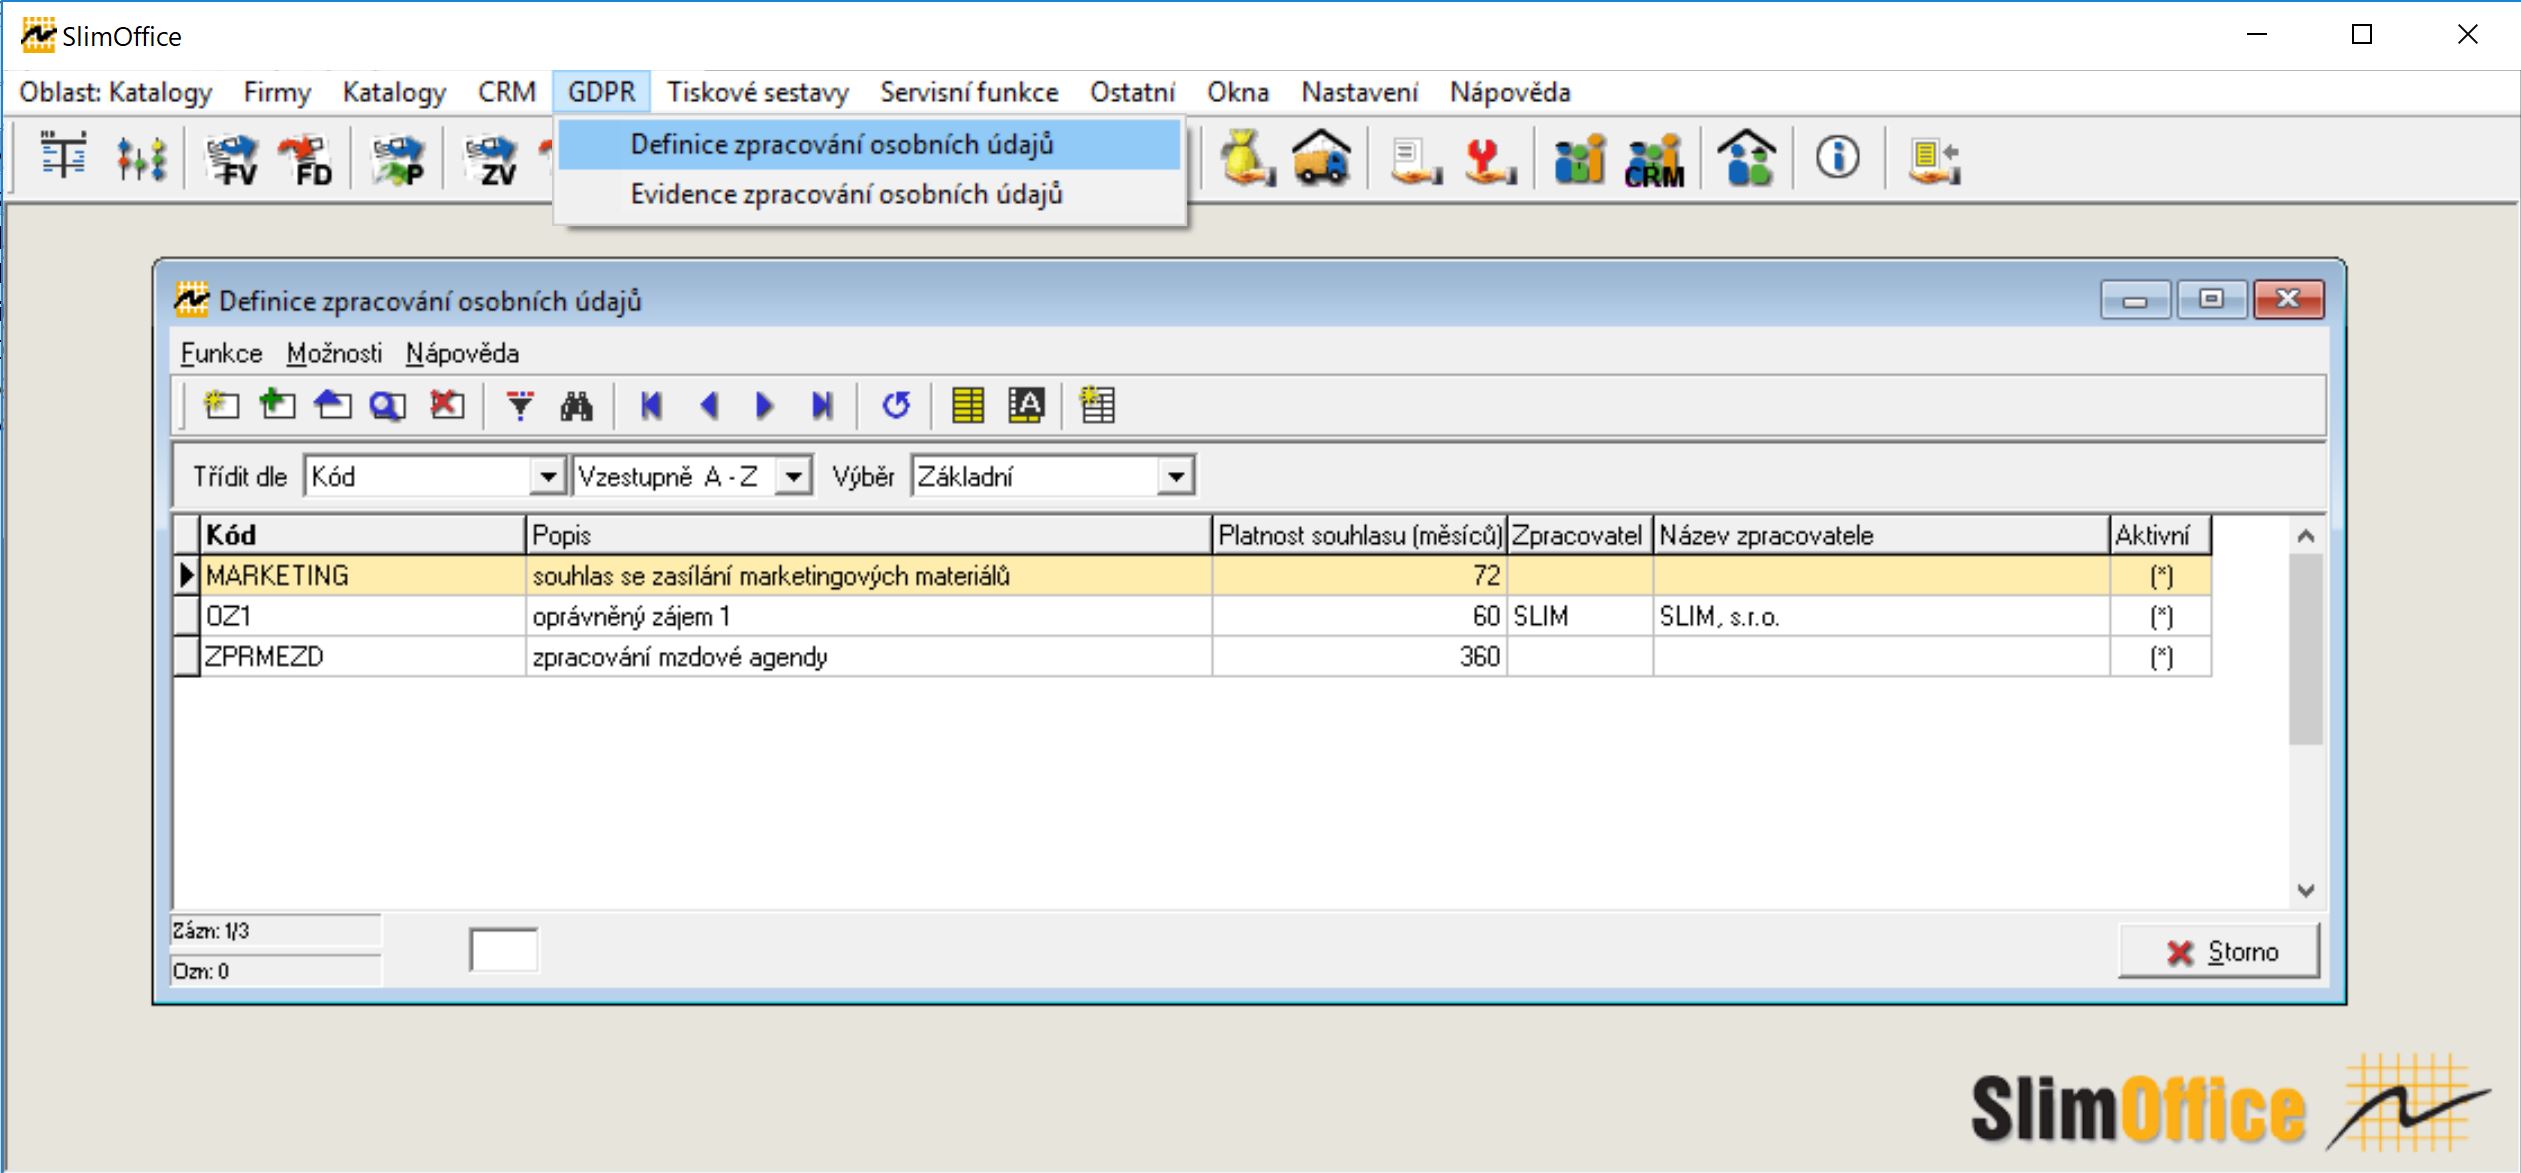Select the OZ1 row code cell
This screenshot has height=1173, width=2521.
[x=363, y=616]
